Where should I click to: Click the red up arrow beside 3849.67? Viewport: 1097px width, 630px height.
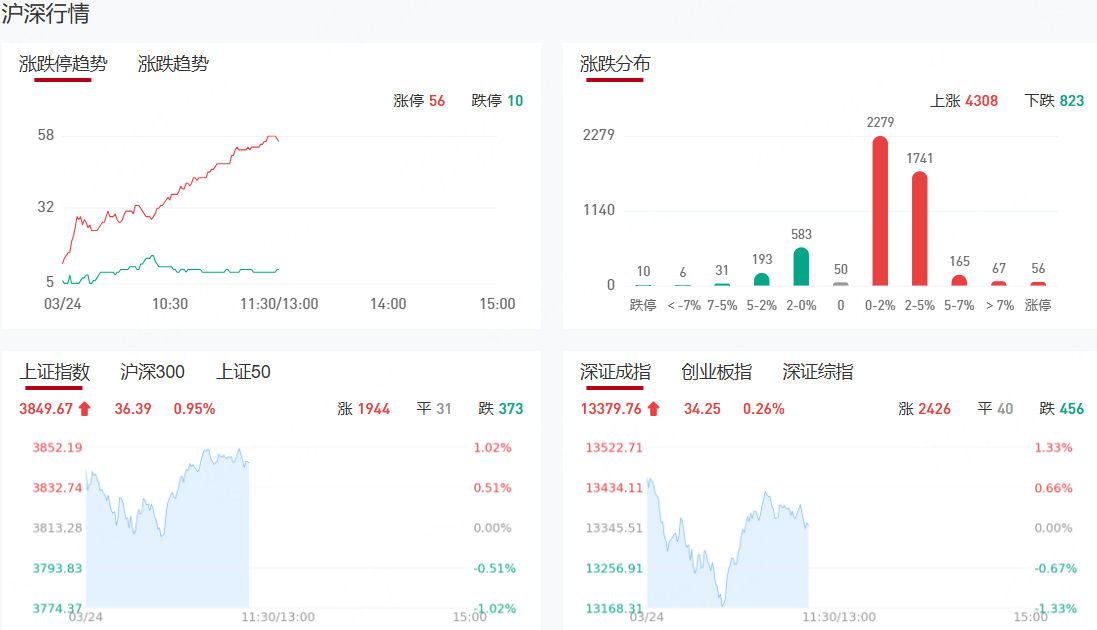tap(84, 408)
